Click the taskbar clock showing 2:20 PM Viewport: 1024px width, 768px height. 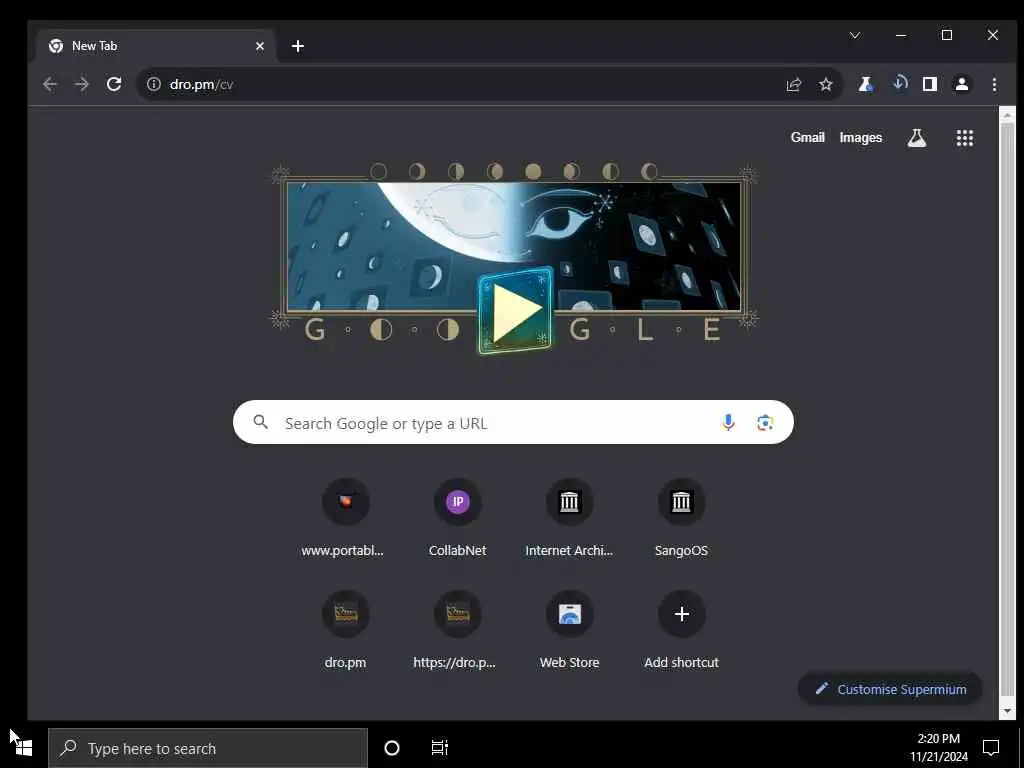coord(939,748)
